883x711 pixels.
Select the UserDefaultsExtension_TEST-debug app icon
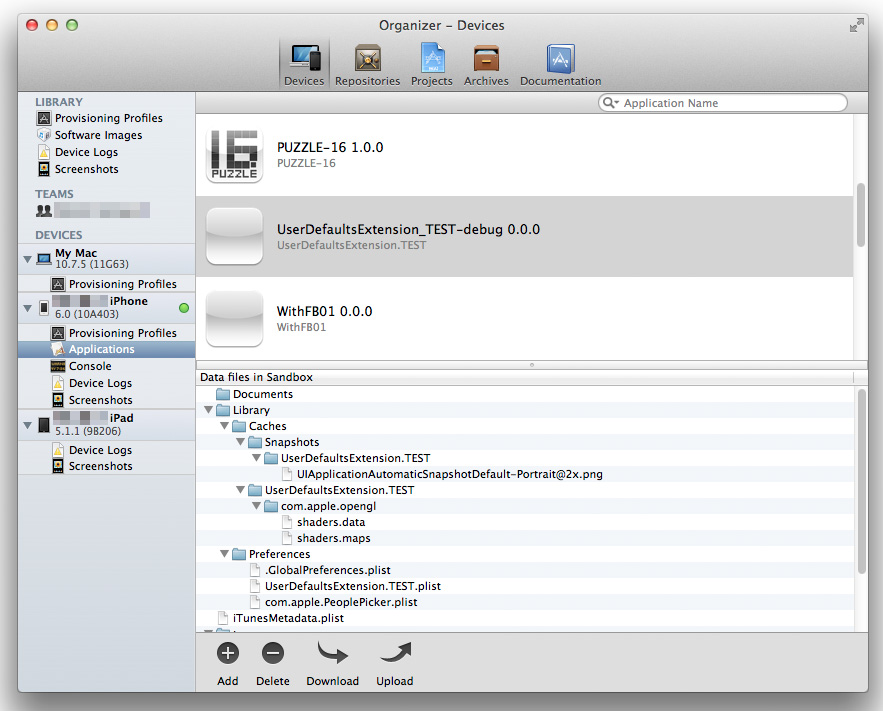(234, 236)
